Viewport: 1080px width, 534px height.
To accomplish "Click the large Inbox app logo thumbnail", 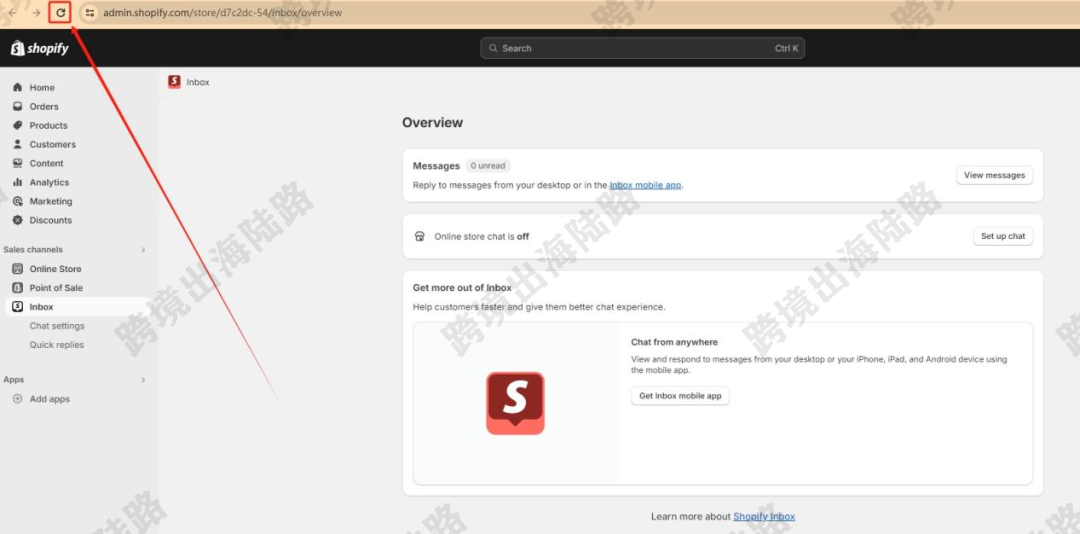I will 515,403.
